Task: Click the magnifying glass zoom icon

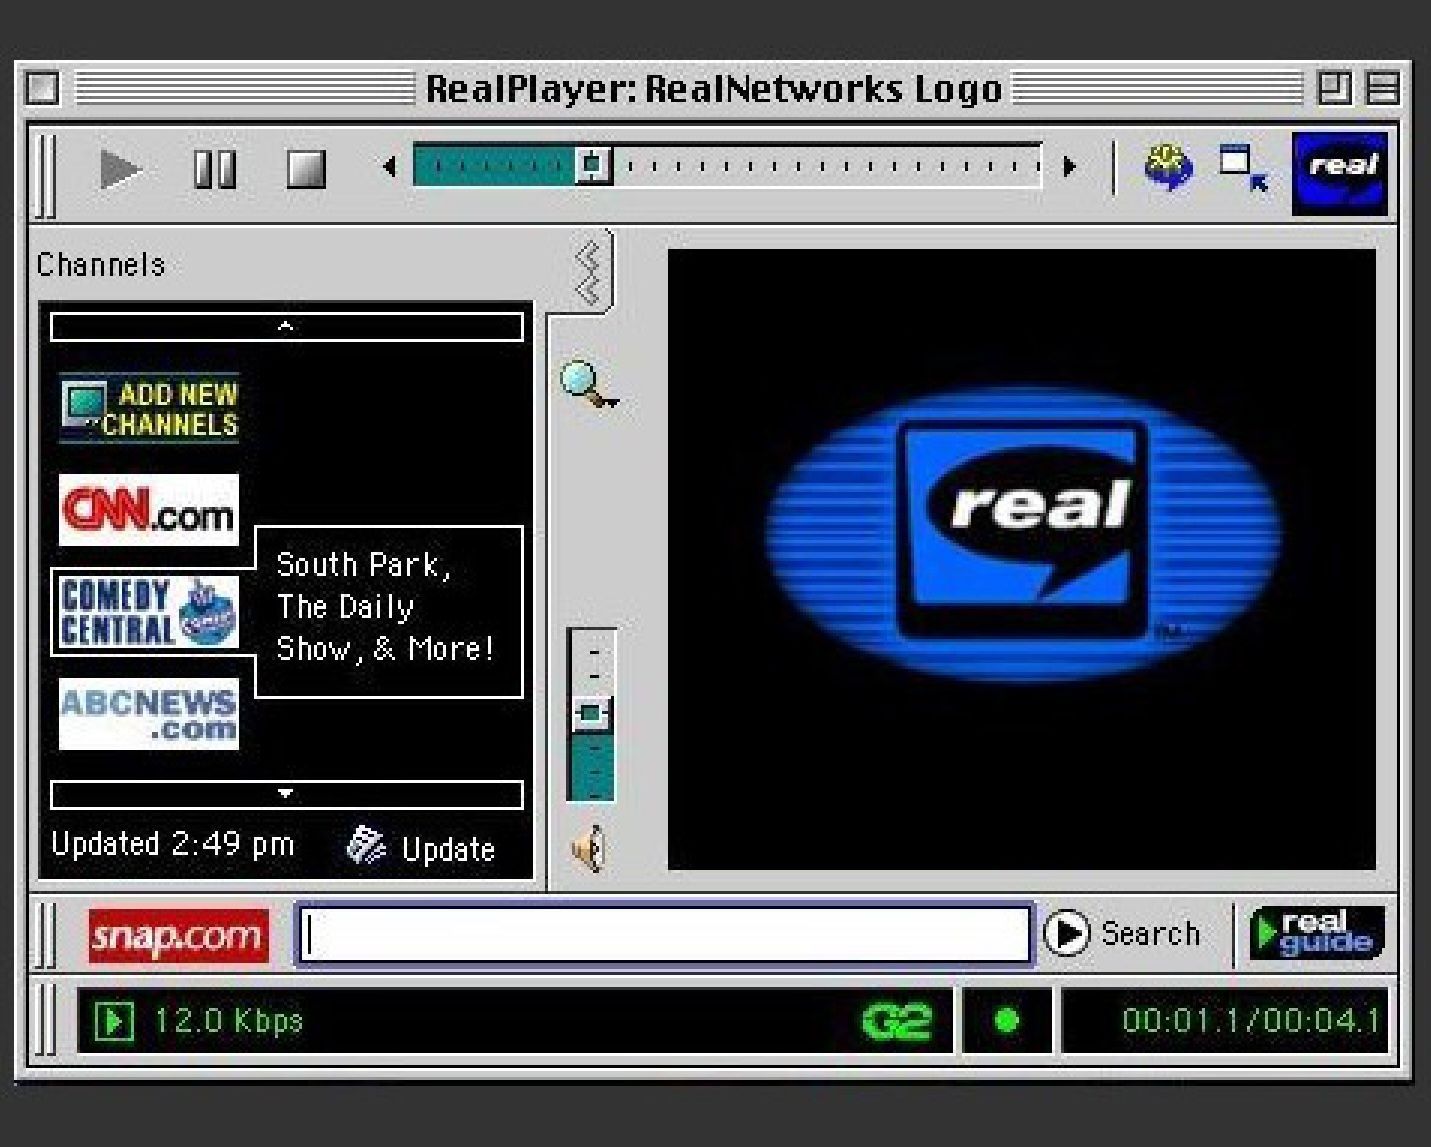Action: [x=587, y=385]
